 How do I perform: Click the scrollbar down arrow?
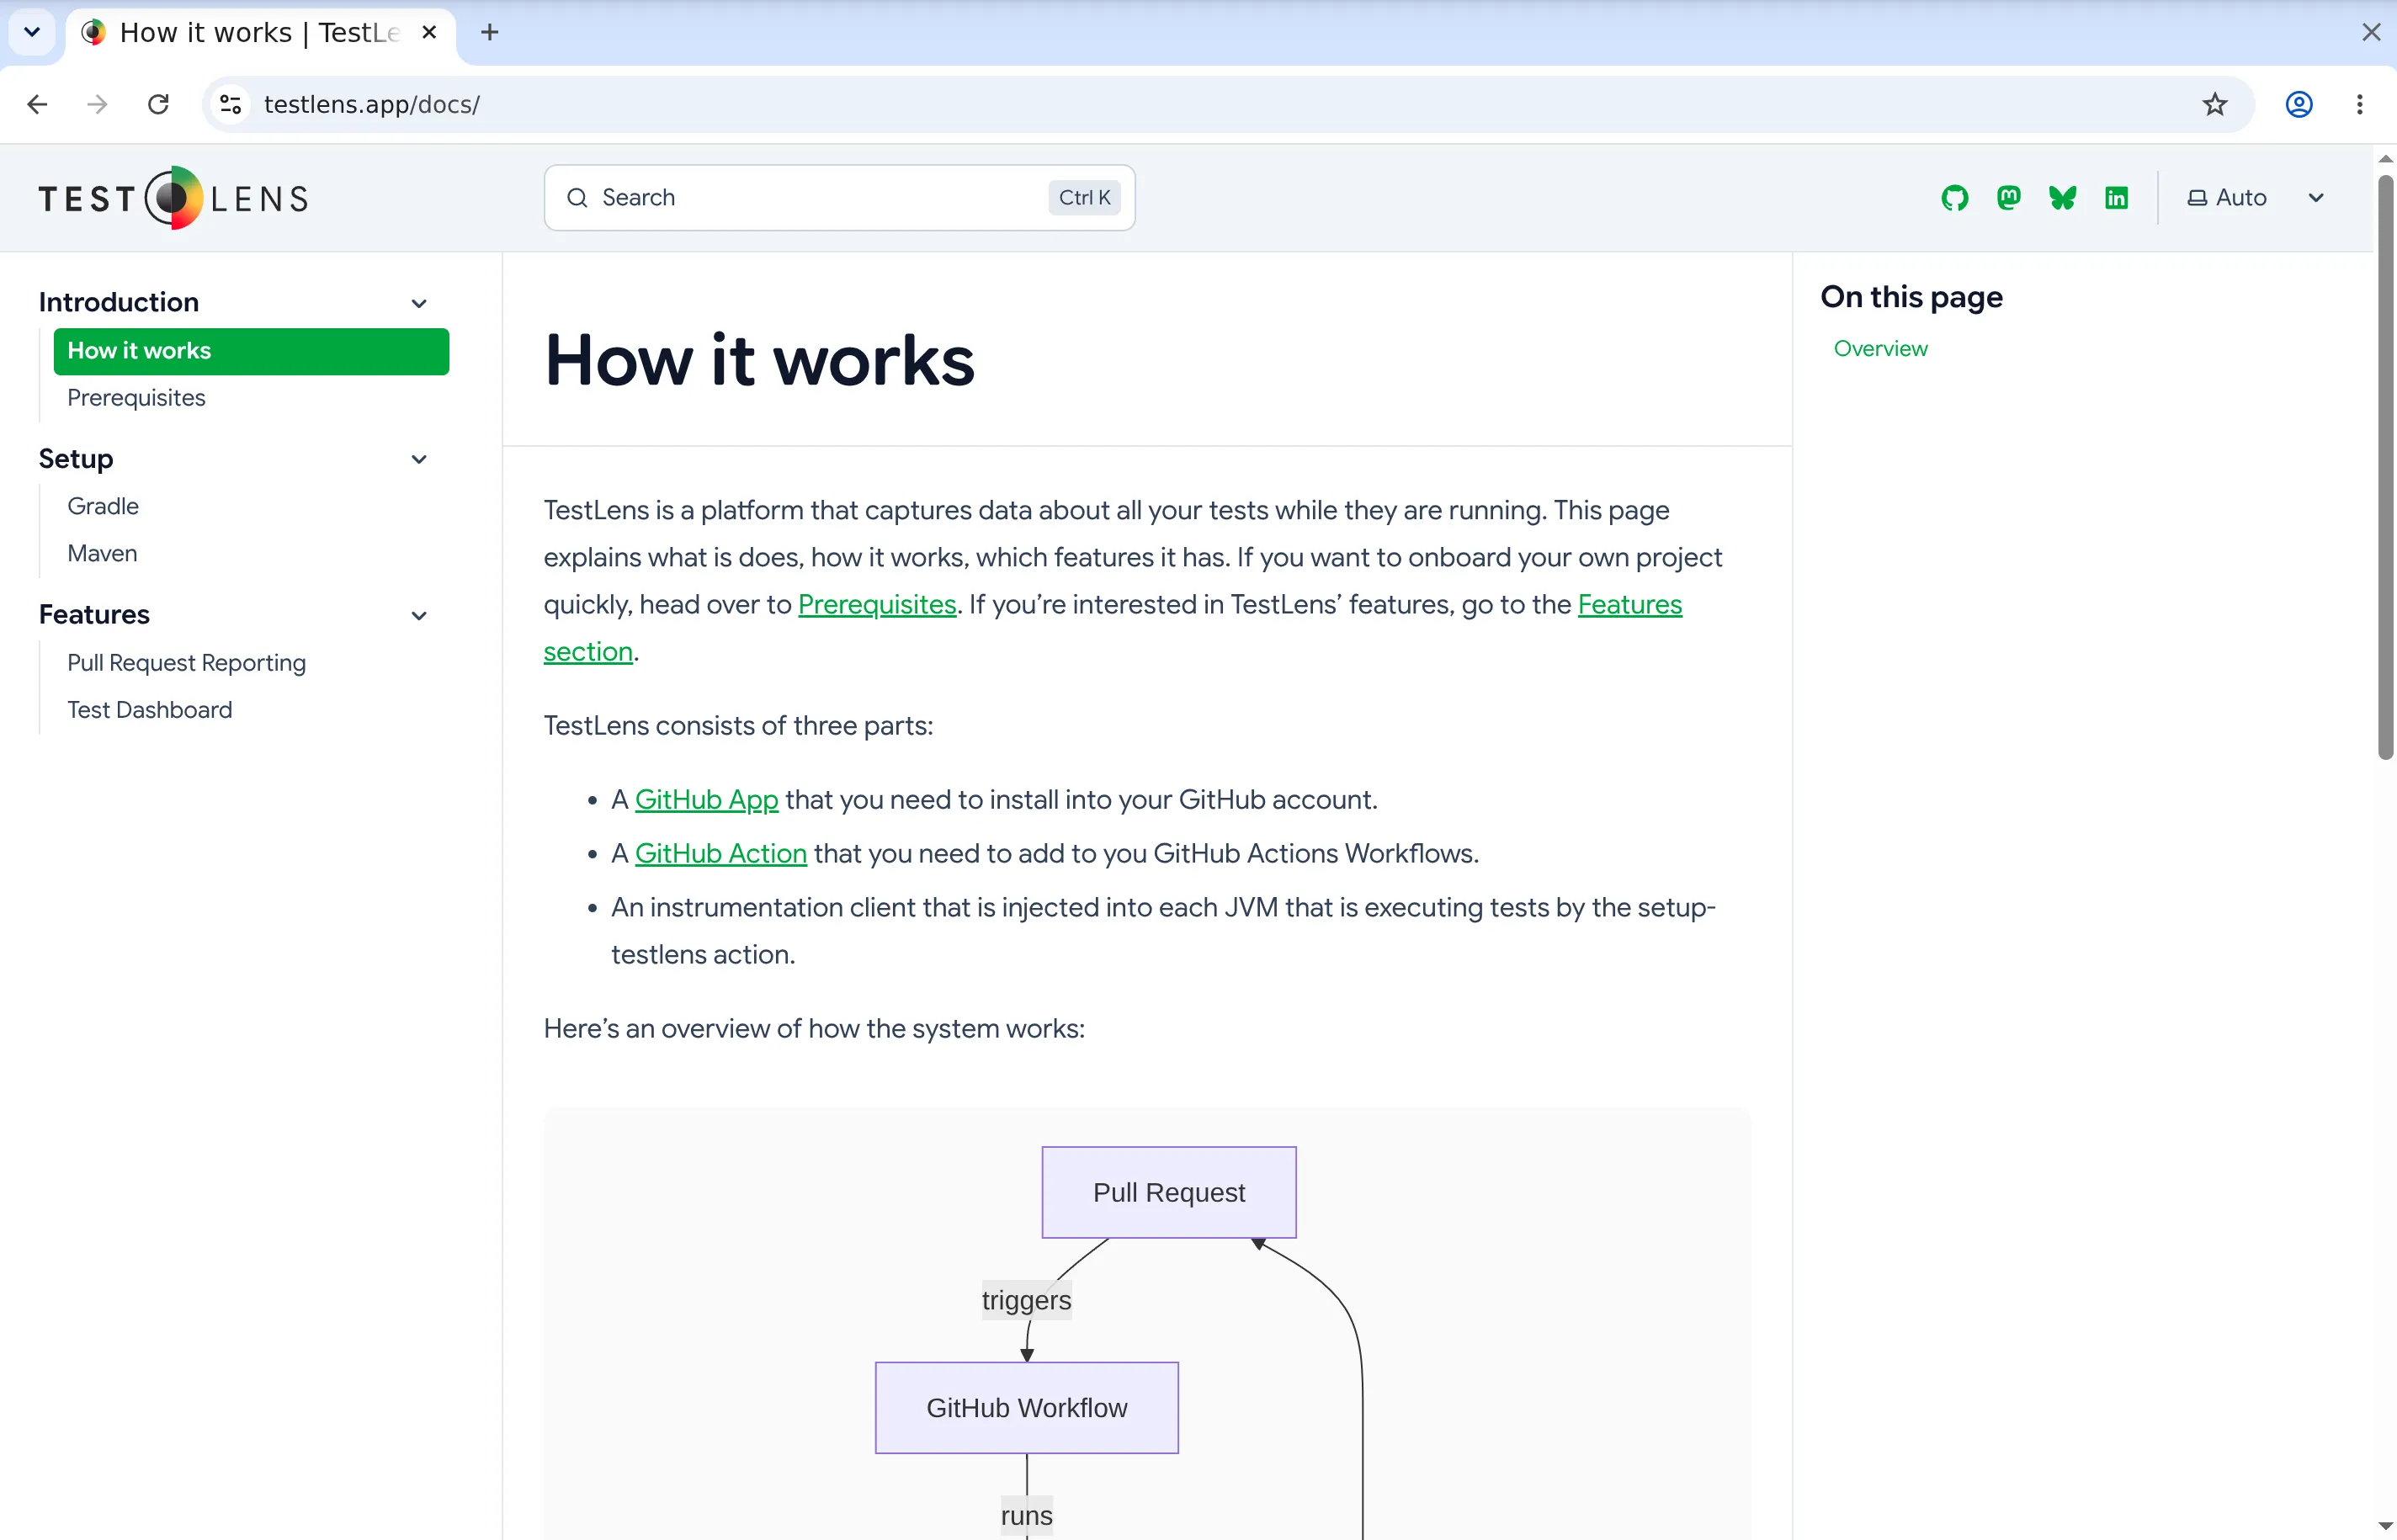click(2385, 1527)
